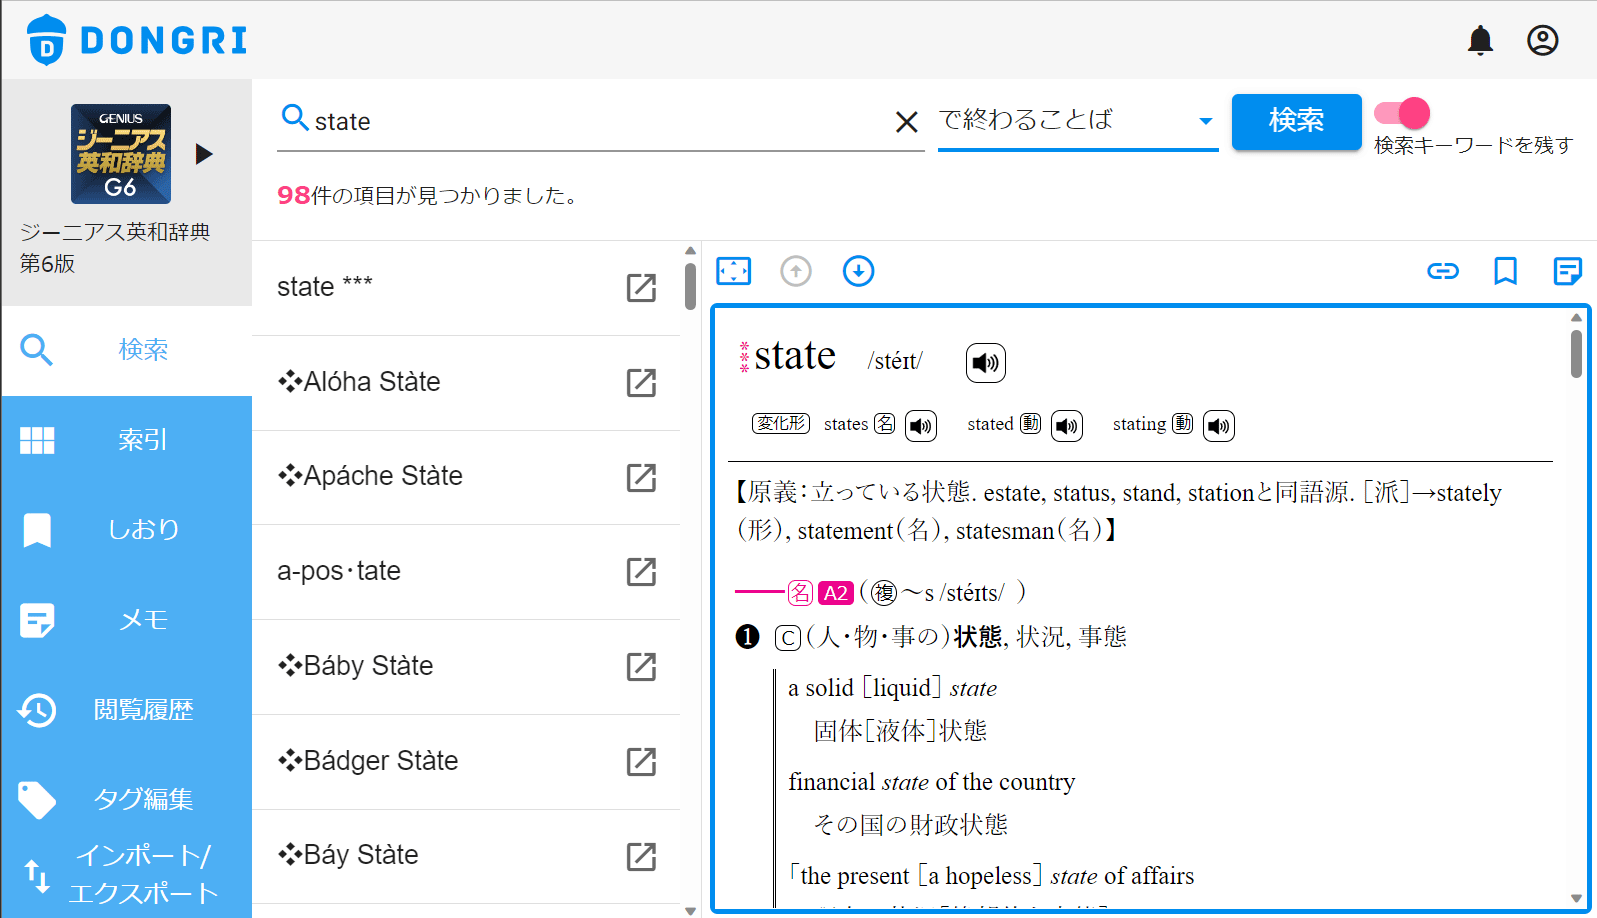This screenshot has width=1597, height=918.
Task: Clear the search field with X
Action: pyautogui.click(x=906, y=122)
